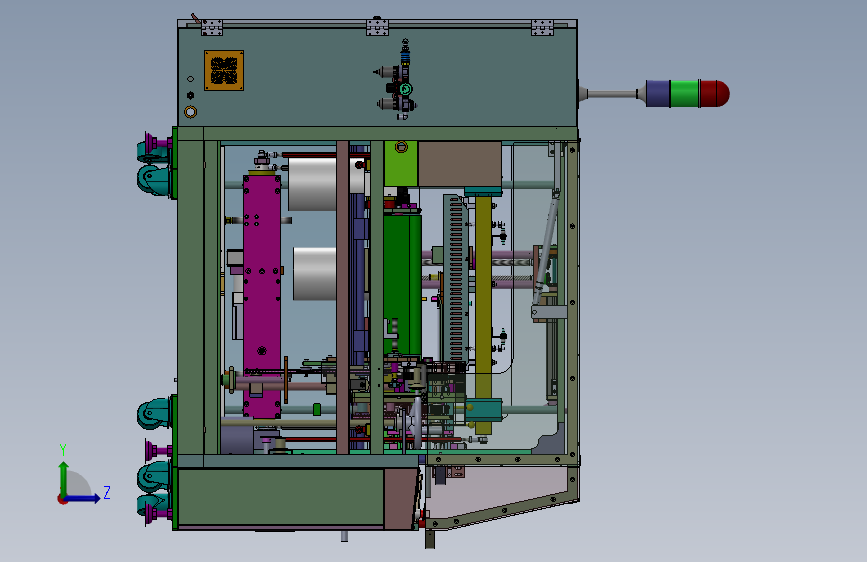The image size is (867, 562).
Task: Select the upper silver roller cylinder
Action: [312, 184]
